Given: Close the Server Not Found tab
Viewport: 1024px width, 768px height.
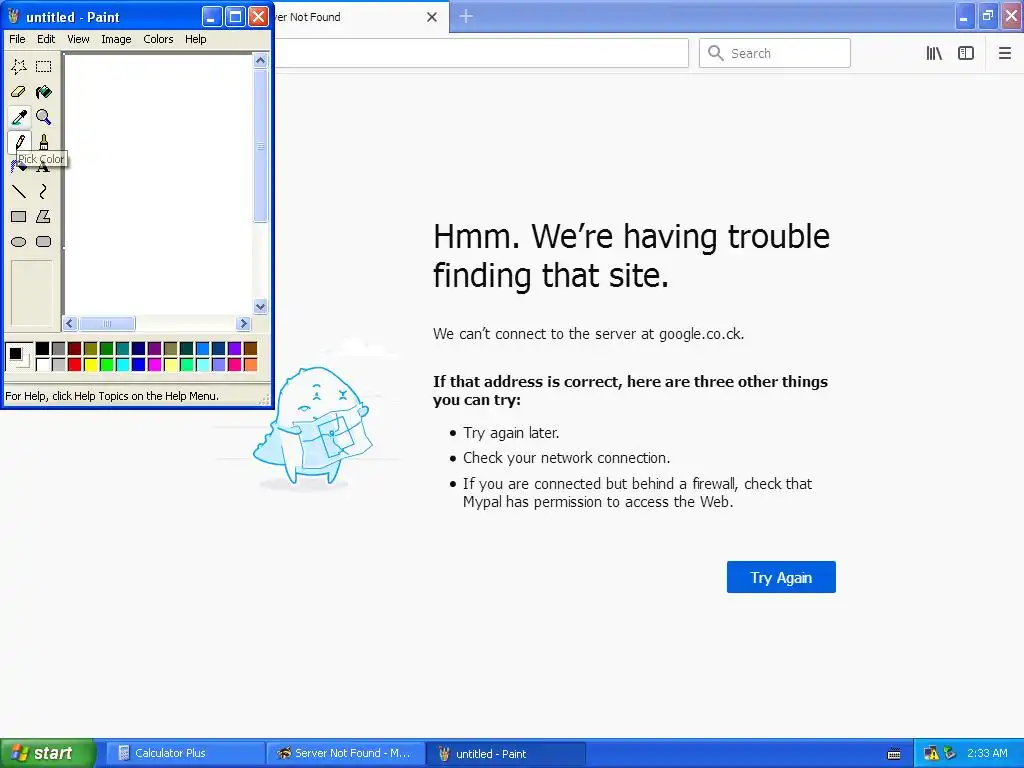Looking at the screenshot, I should (432, 17).
